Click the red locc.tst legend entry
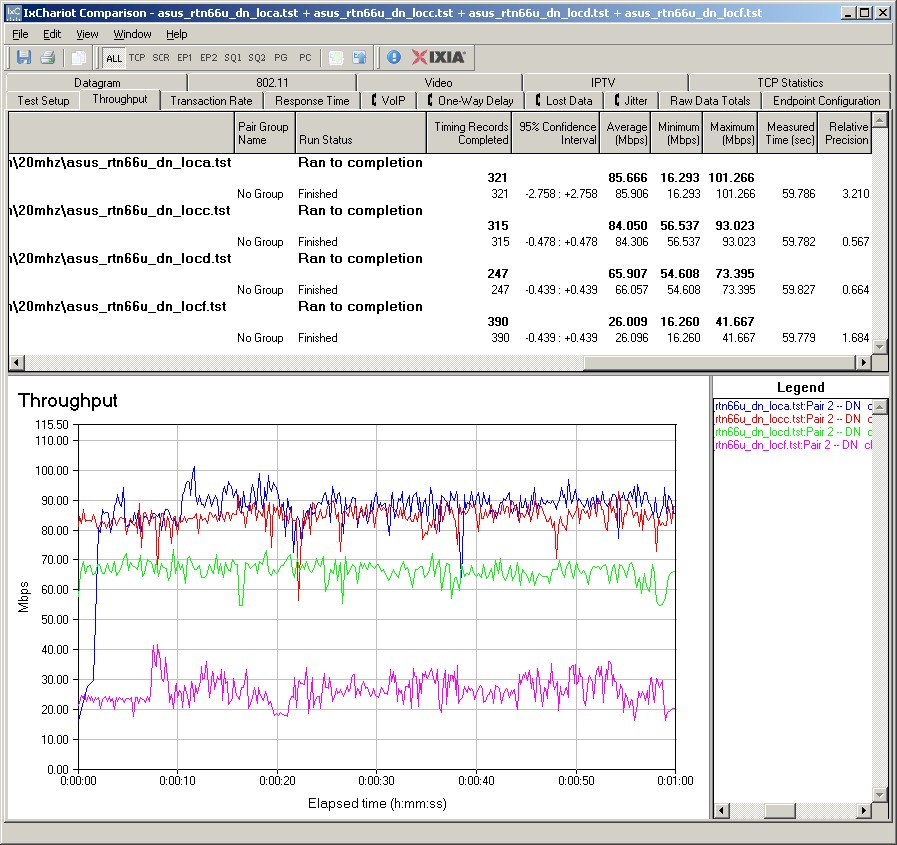The height and width of the screenshot is (845, 897). pos(793,419)
